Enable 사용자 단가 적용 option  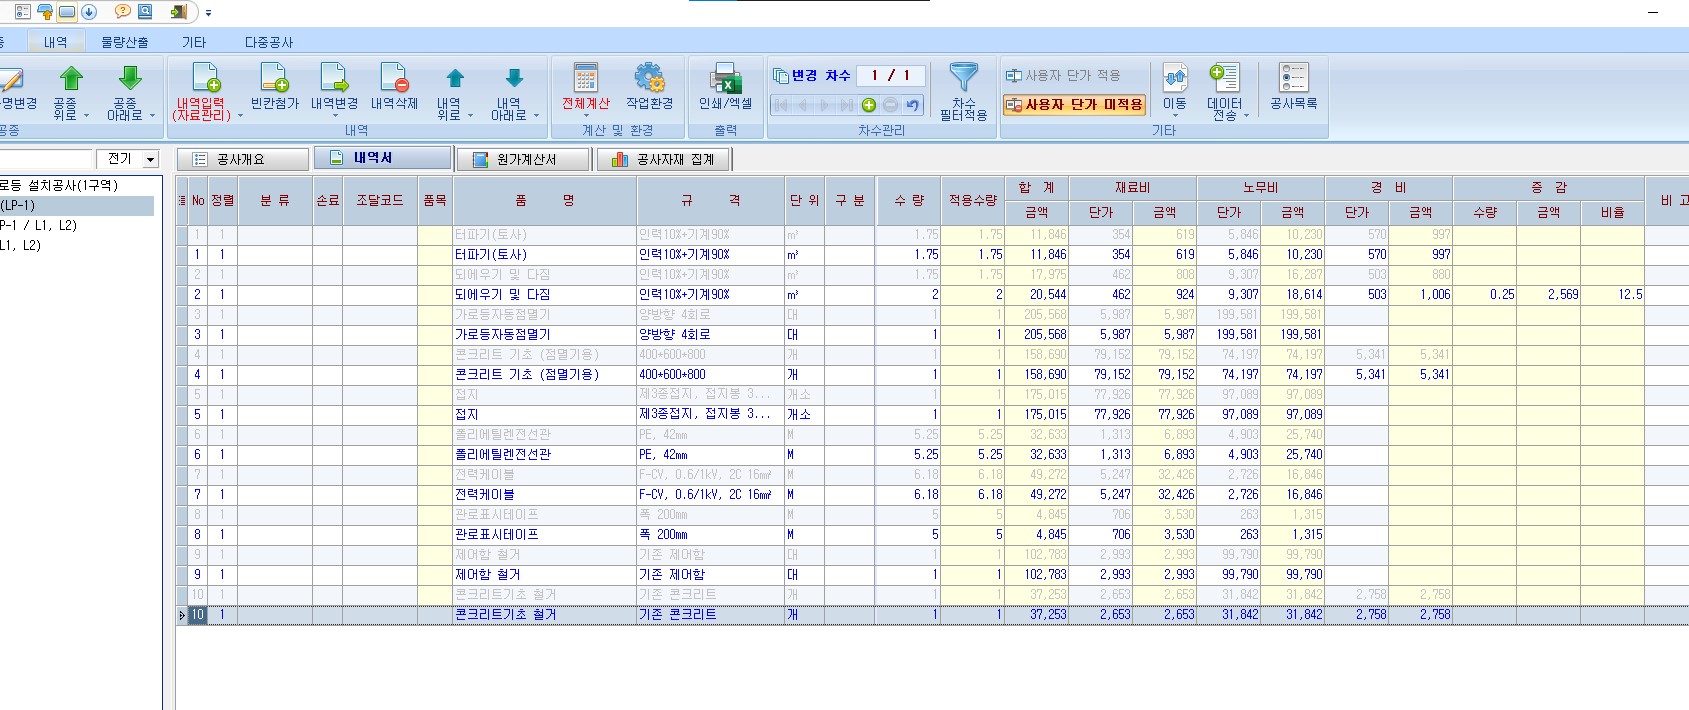click(1063, 75)
